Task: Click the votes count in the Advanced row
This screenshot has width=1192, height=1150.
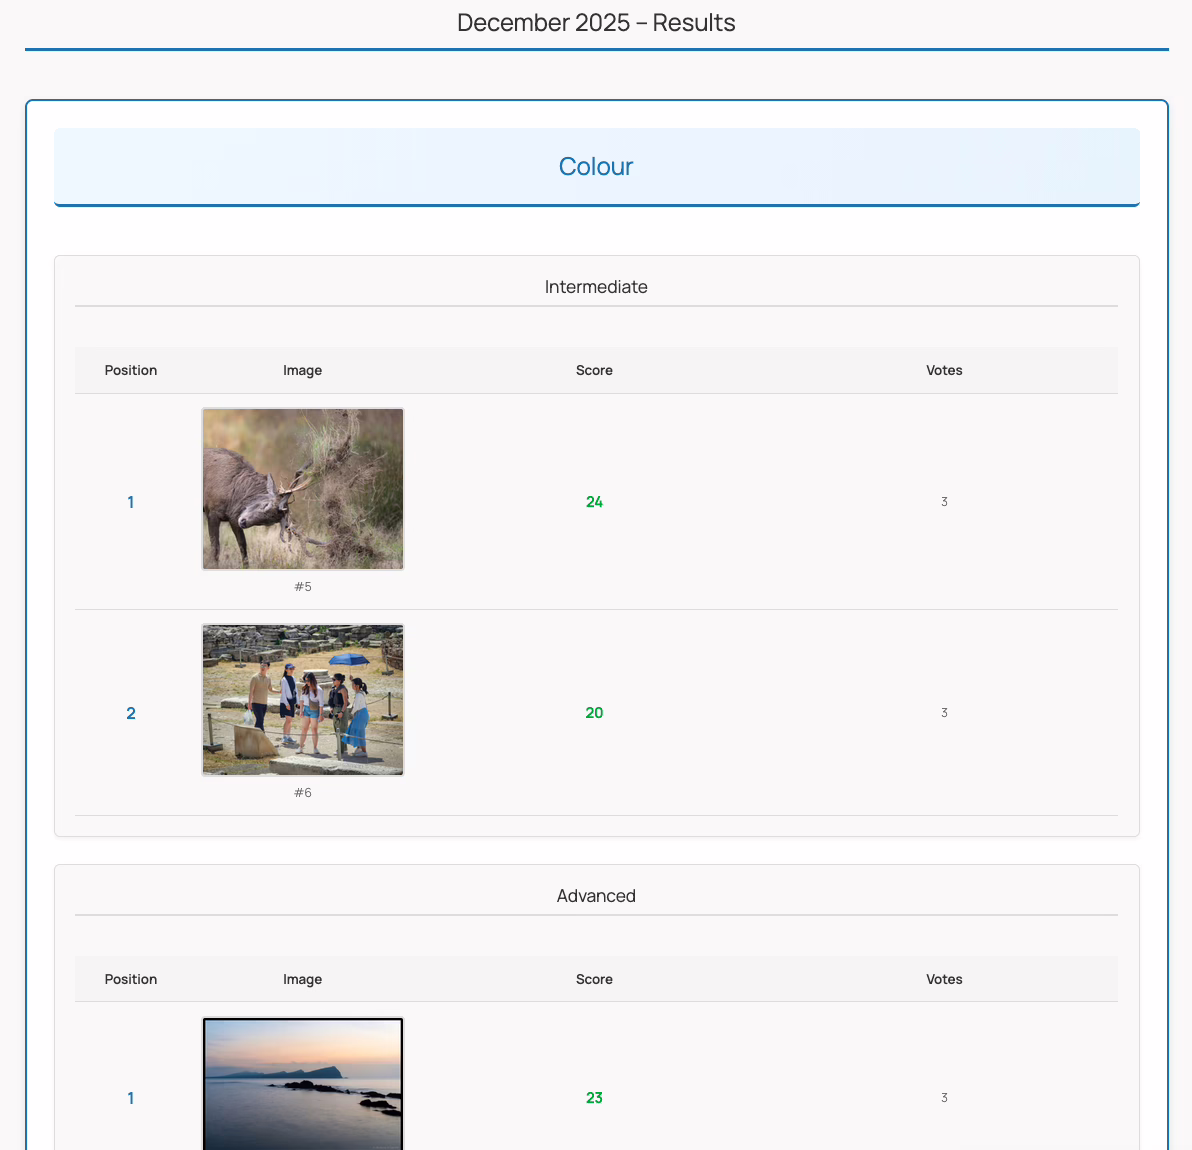Action: coord(944,1098)
